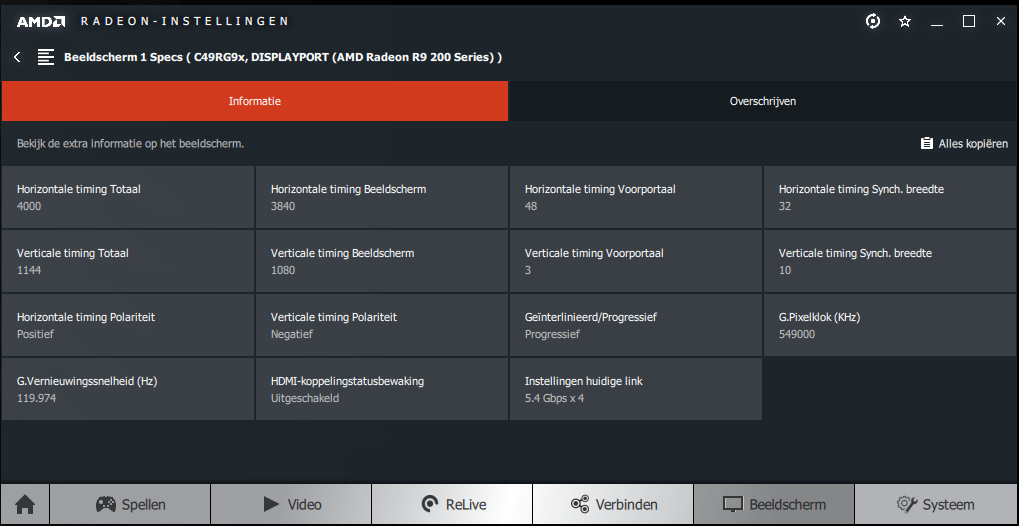
Task: Maximize the Radeon settings window
Action: click(x=968, y=21)
